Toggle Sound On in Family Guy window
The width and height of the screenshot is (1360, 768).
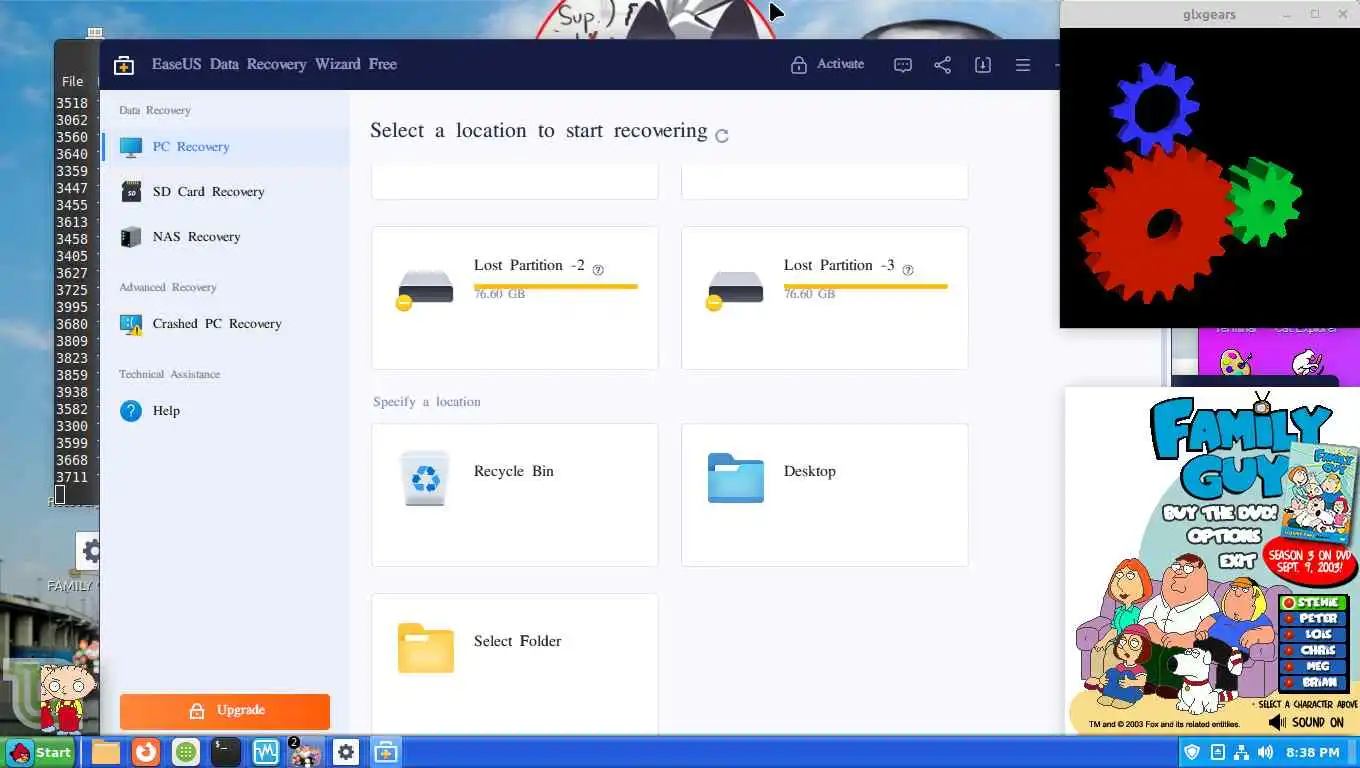1306,722
